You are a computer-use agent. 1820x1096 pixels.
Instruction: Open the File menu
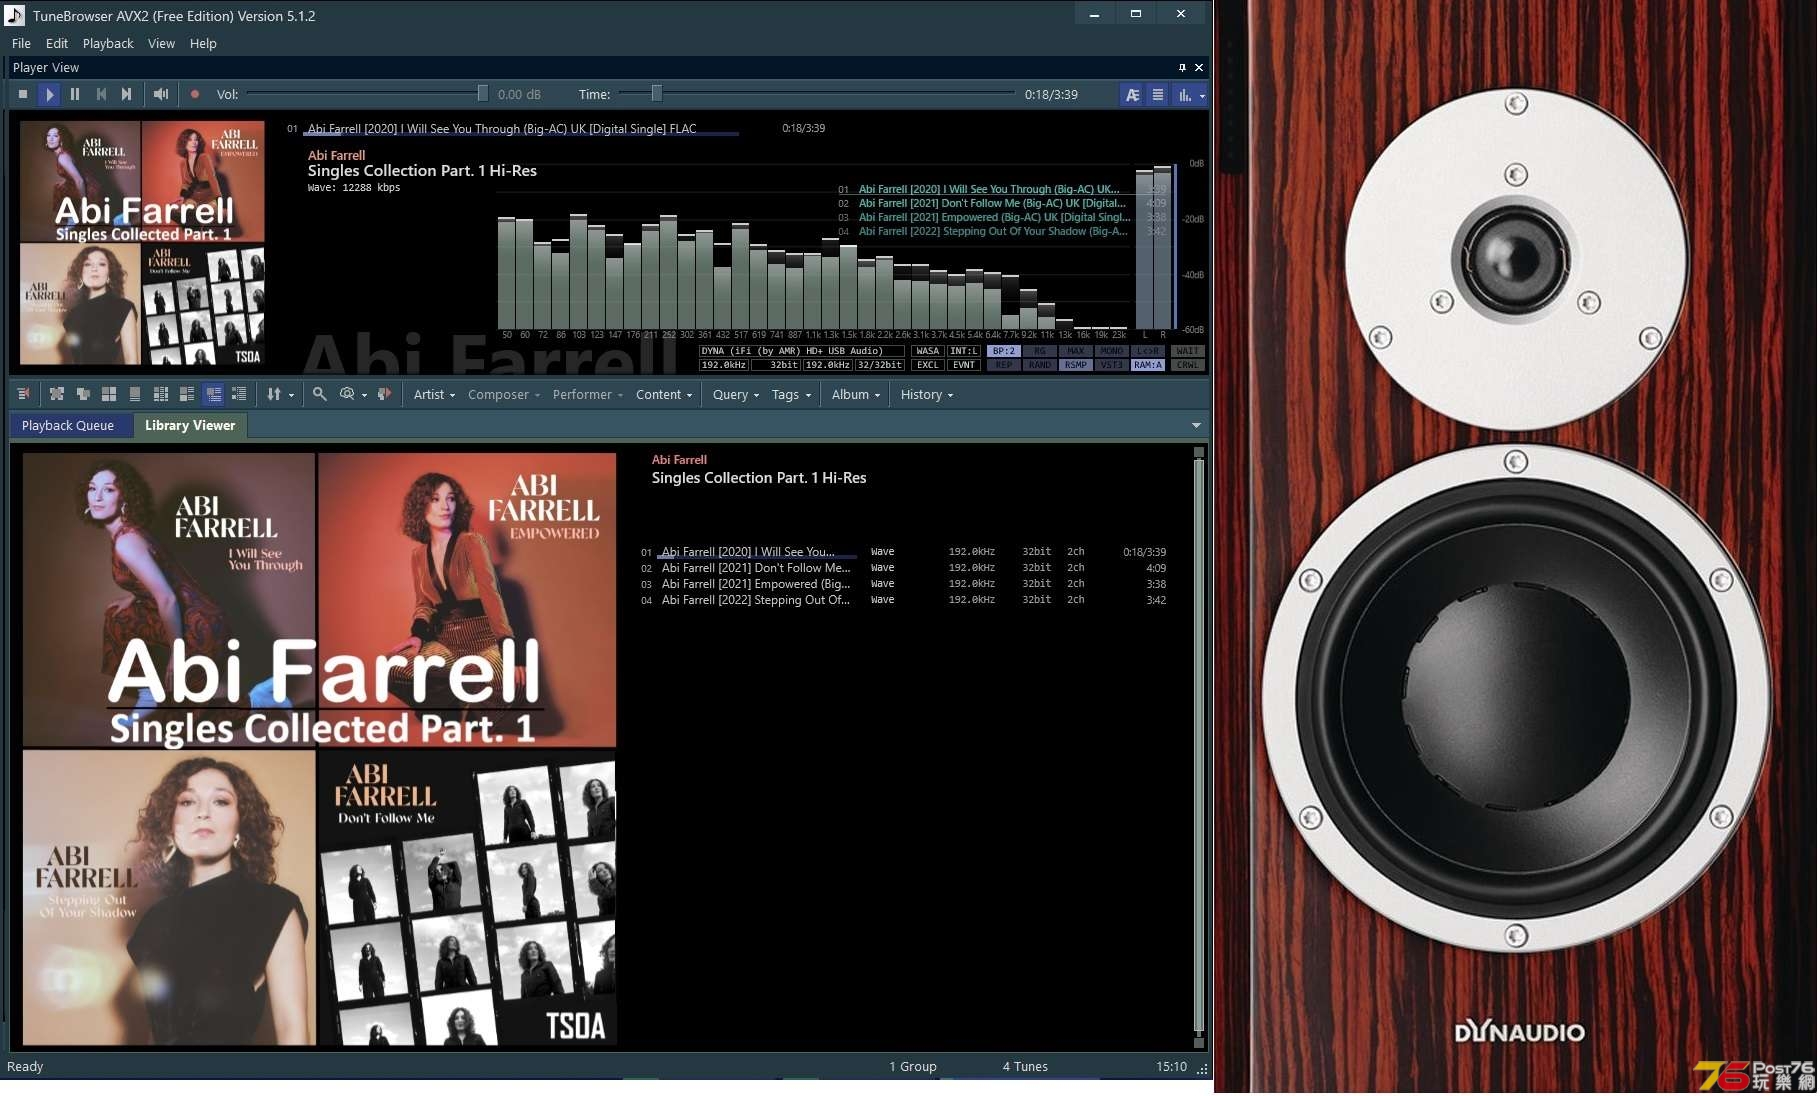[x=21, y=43]
